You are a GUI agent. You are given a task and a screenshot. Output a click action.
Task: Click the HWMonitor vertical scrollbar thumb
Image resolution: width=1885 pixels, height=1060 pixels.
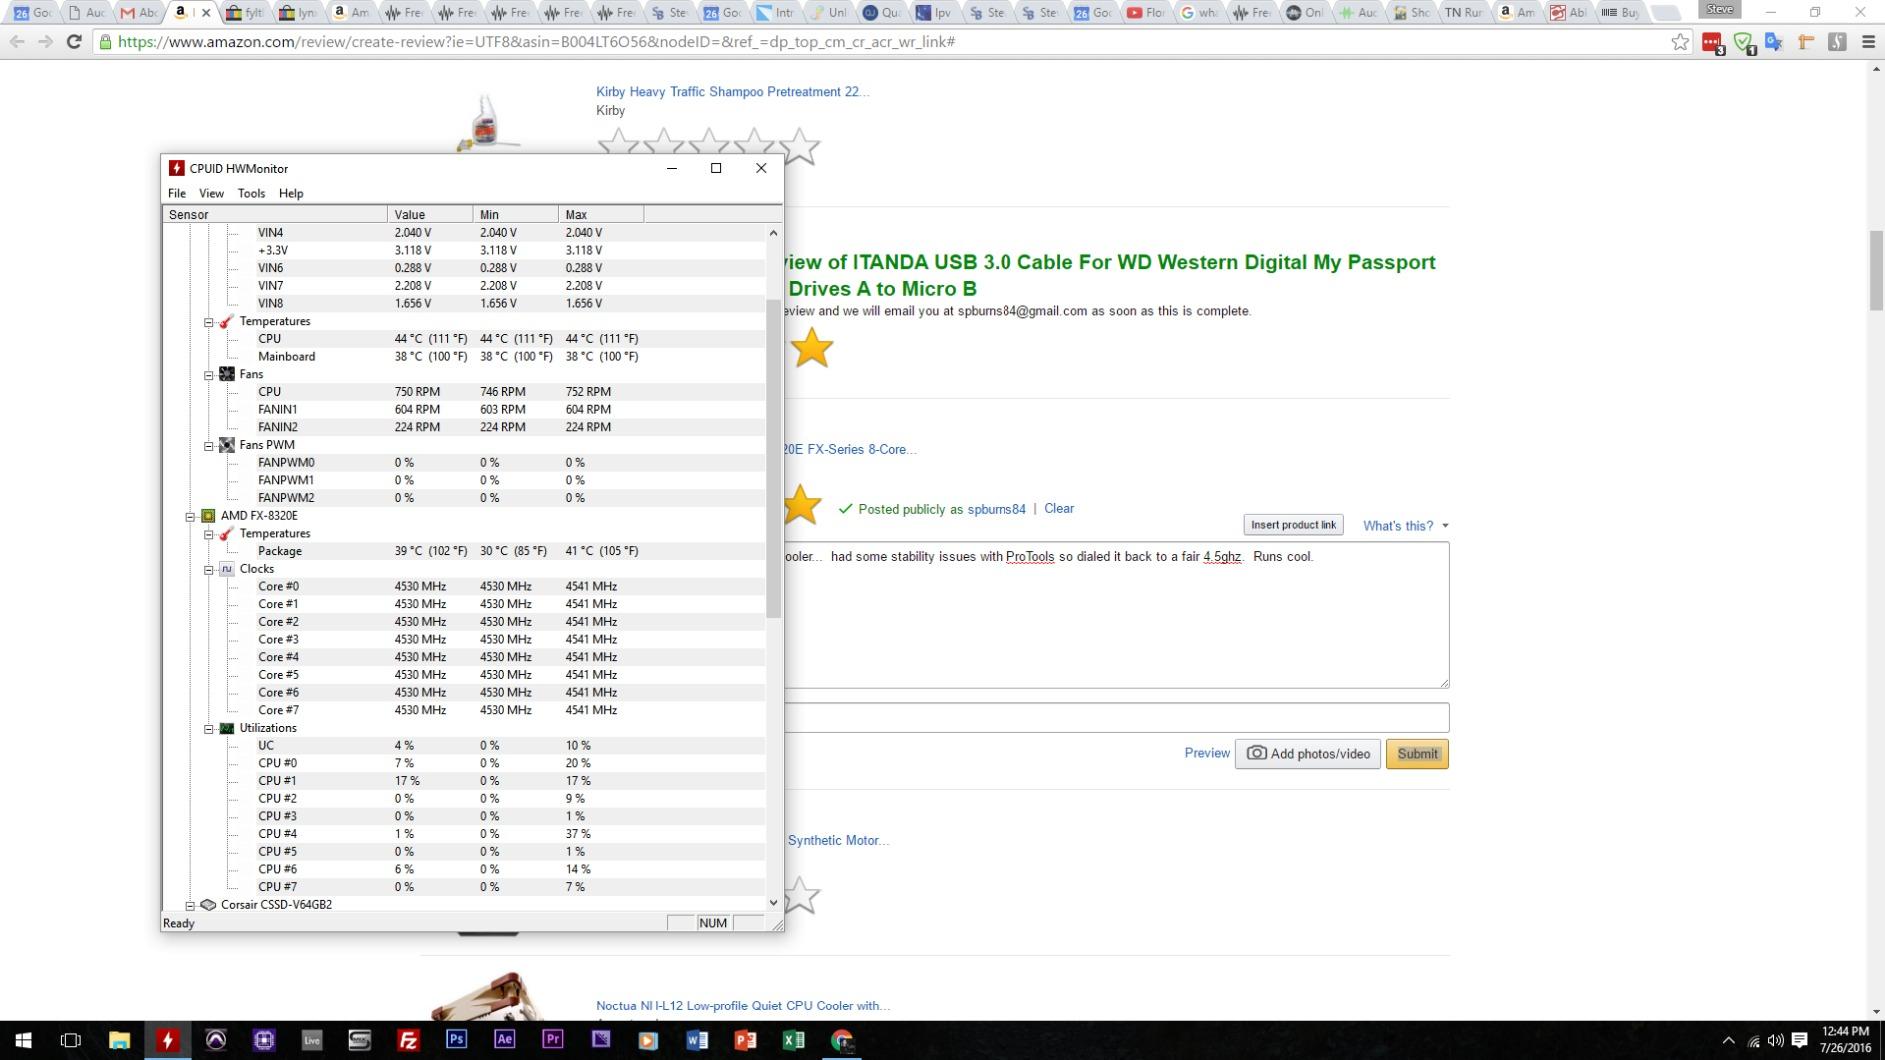(x=773, y=458)
